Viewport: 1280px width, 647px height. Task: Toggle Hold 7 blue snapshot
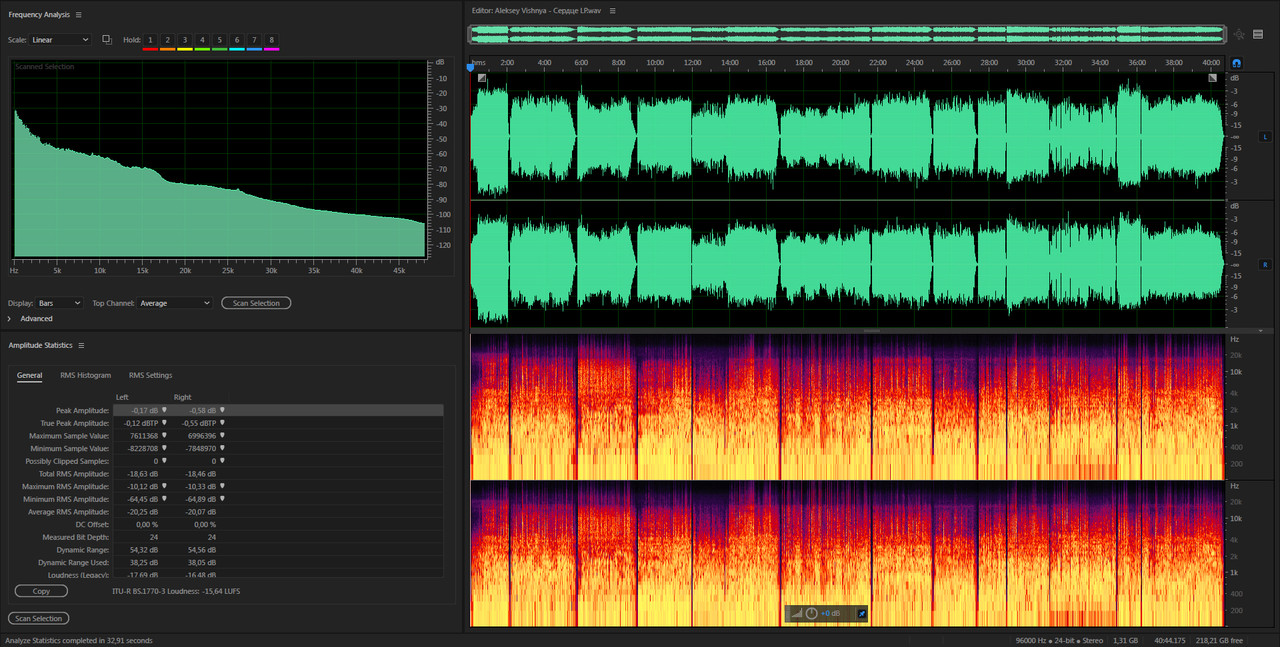pos(254,40)
